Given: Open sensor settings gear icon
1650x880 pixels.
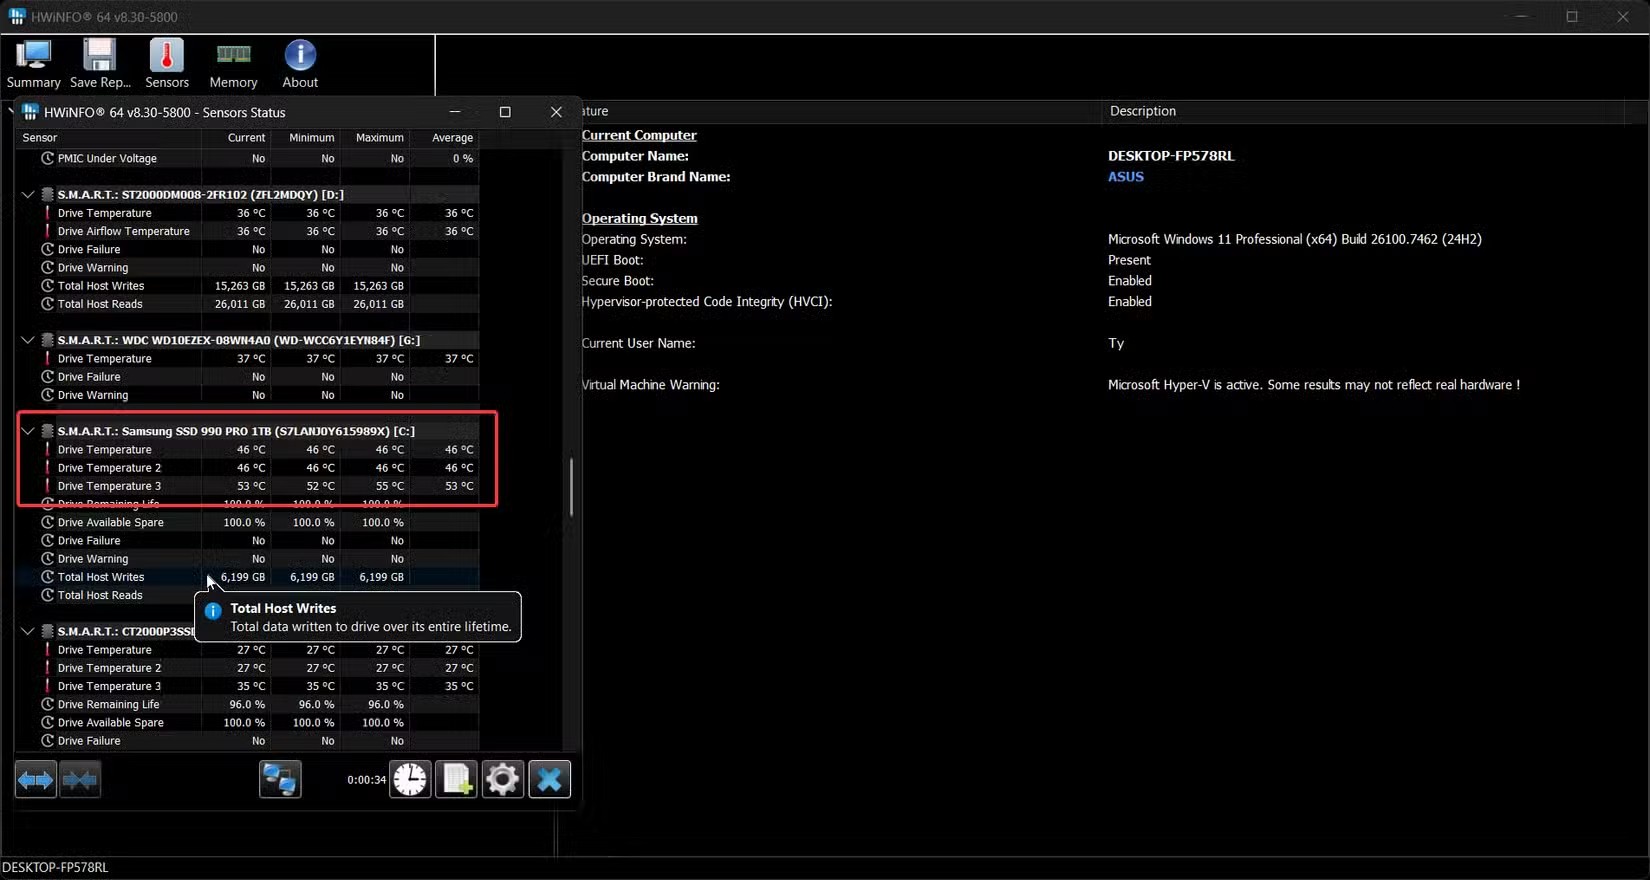Looking at the screenshot, I should pos(503,779).
